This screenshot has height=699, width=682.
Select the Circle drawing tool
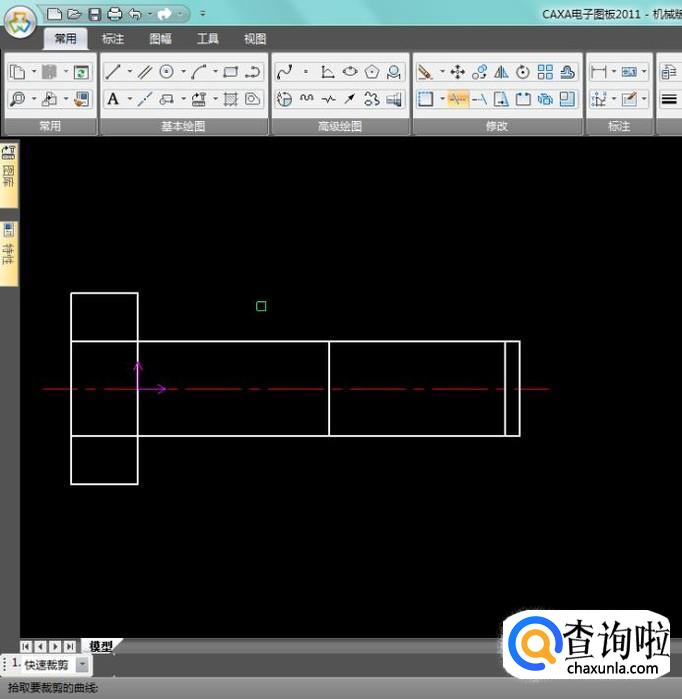[167, 72]
